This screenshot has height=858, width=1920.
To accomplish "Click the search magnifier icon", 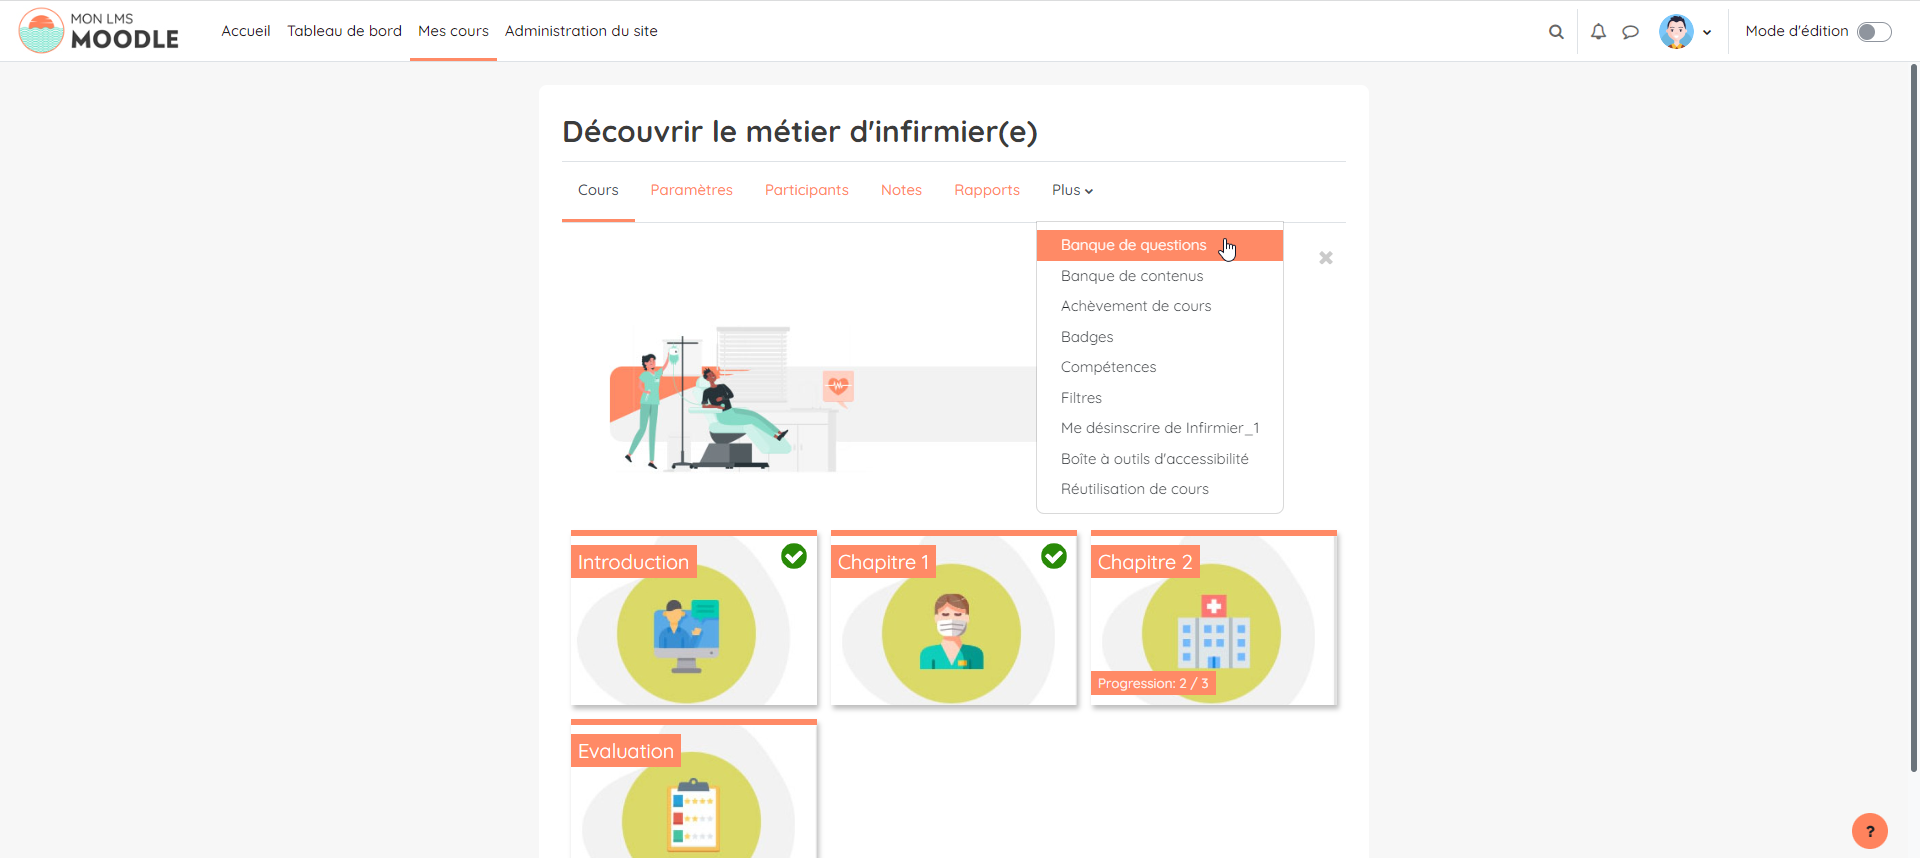I will [x=1556, y=32].
